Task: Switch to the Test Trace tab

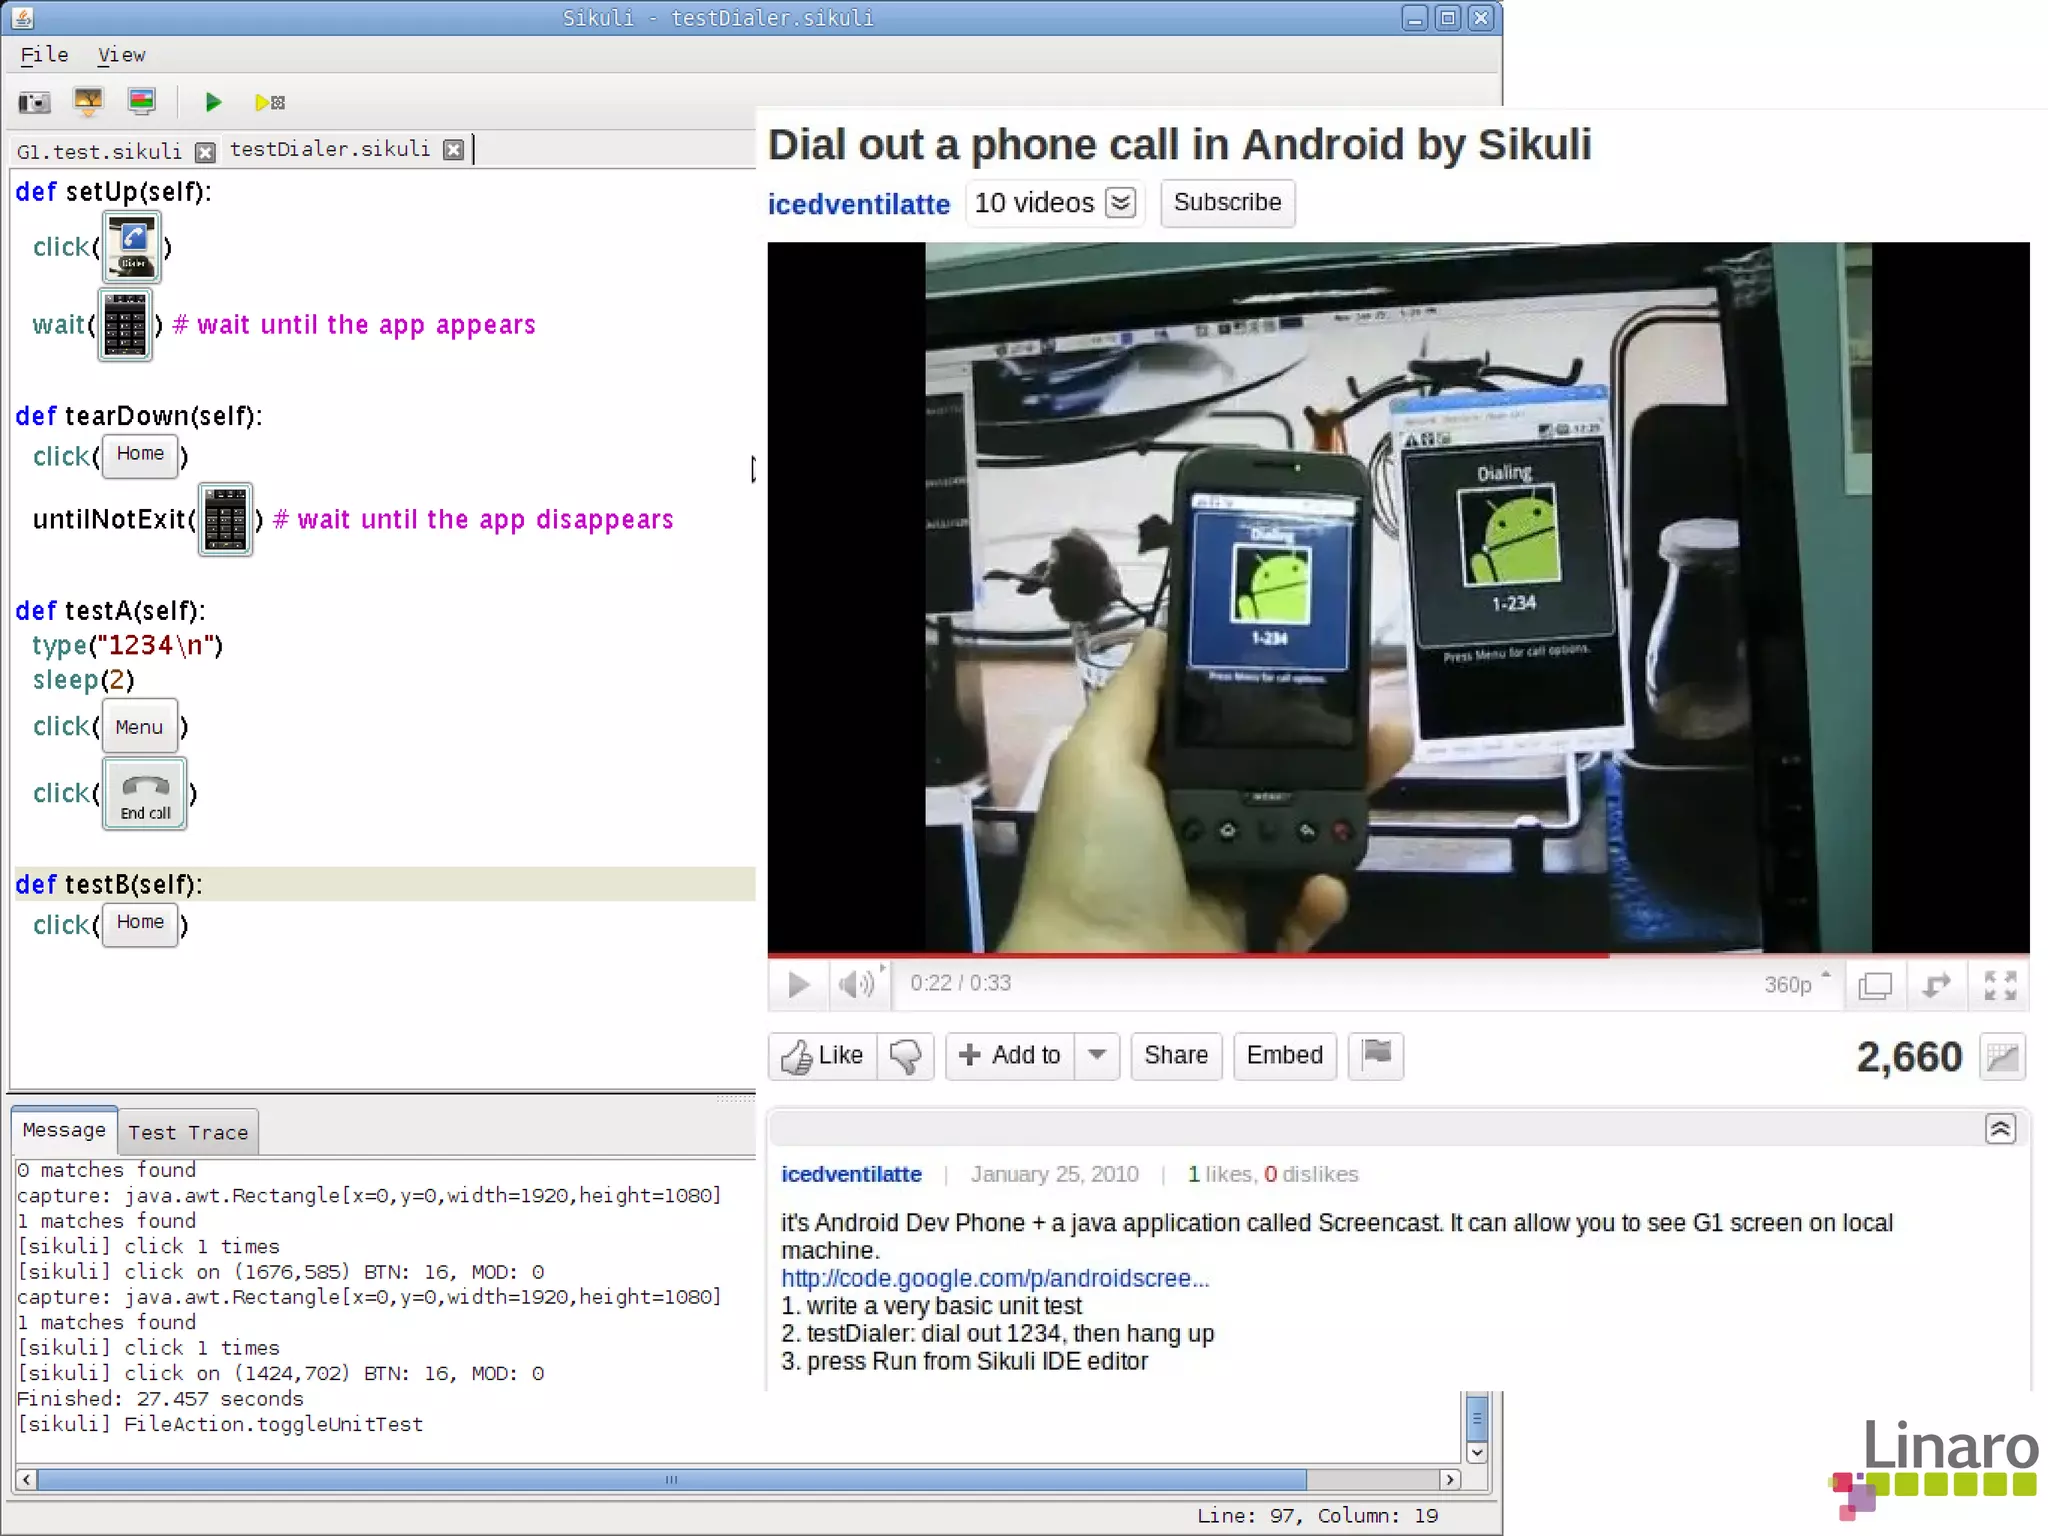Action: [x=188, y=1132]
